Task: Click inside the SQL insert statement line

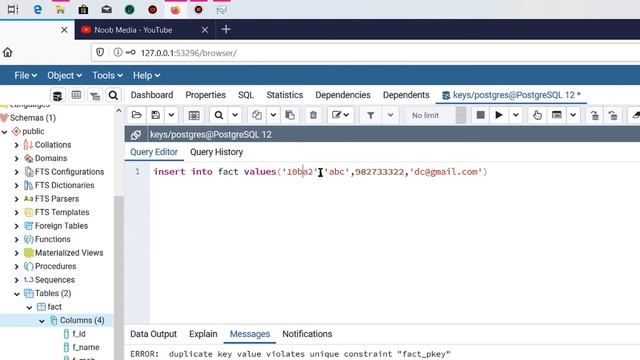Action: (x=320, y=172)
